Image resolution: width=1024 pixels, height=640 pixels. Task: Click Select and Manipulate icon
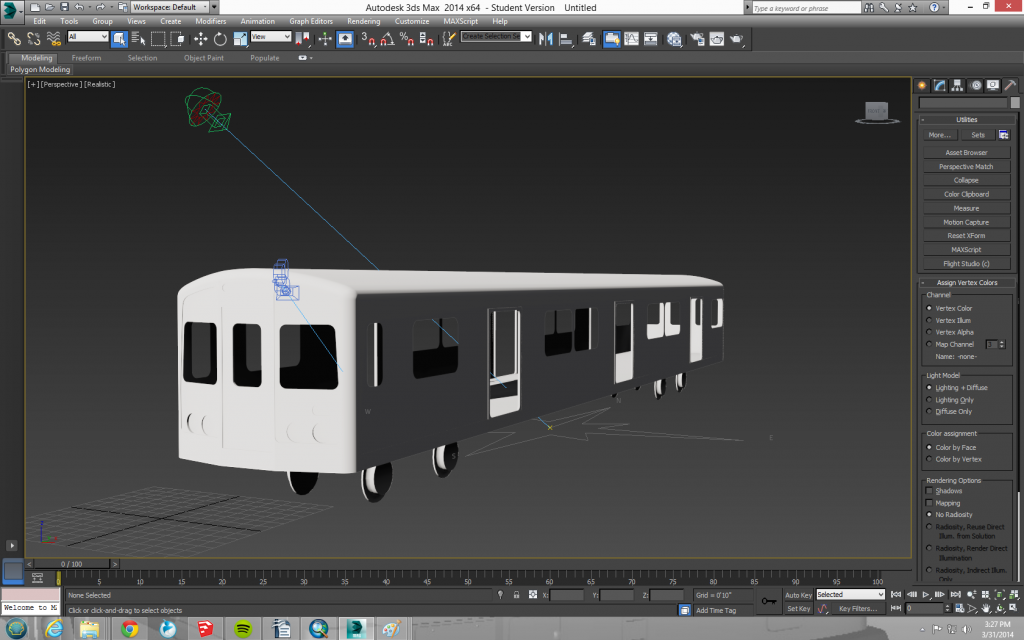click(x=325, y=39)
